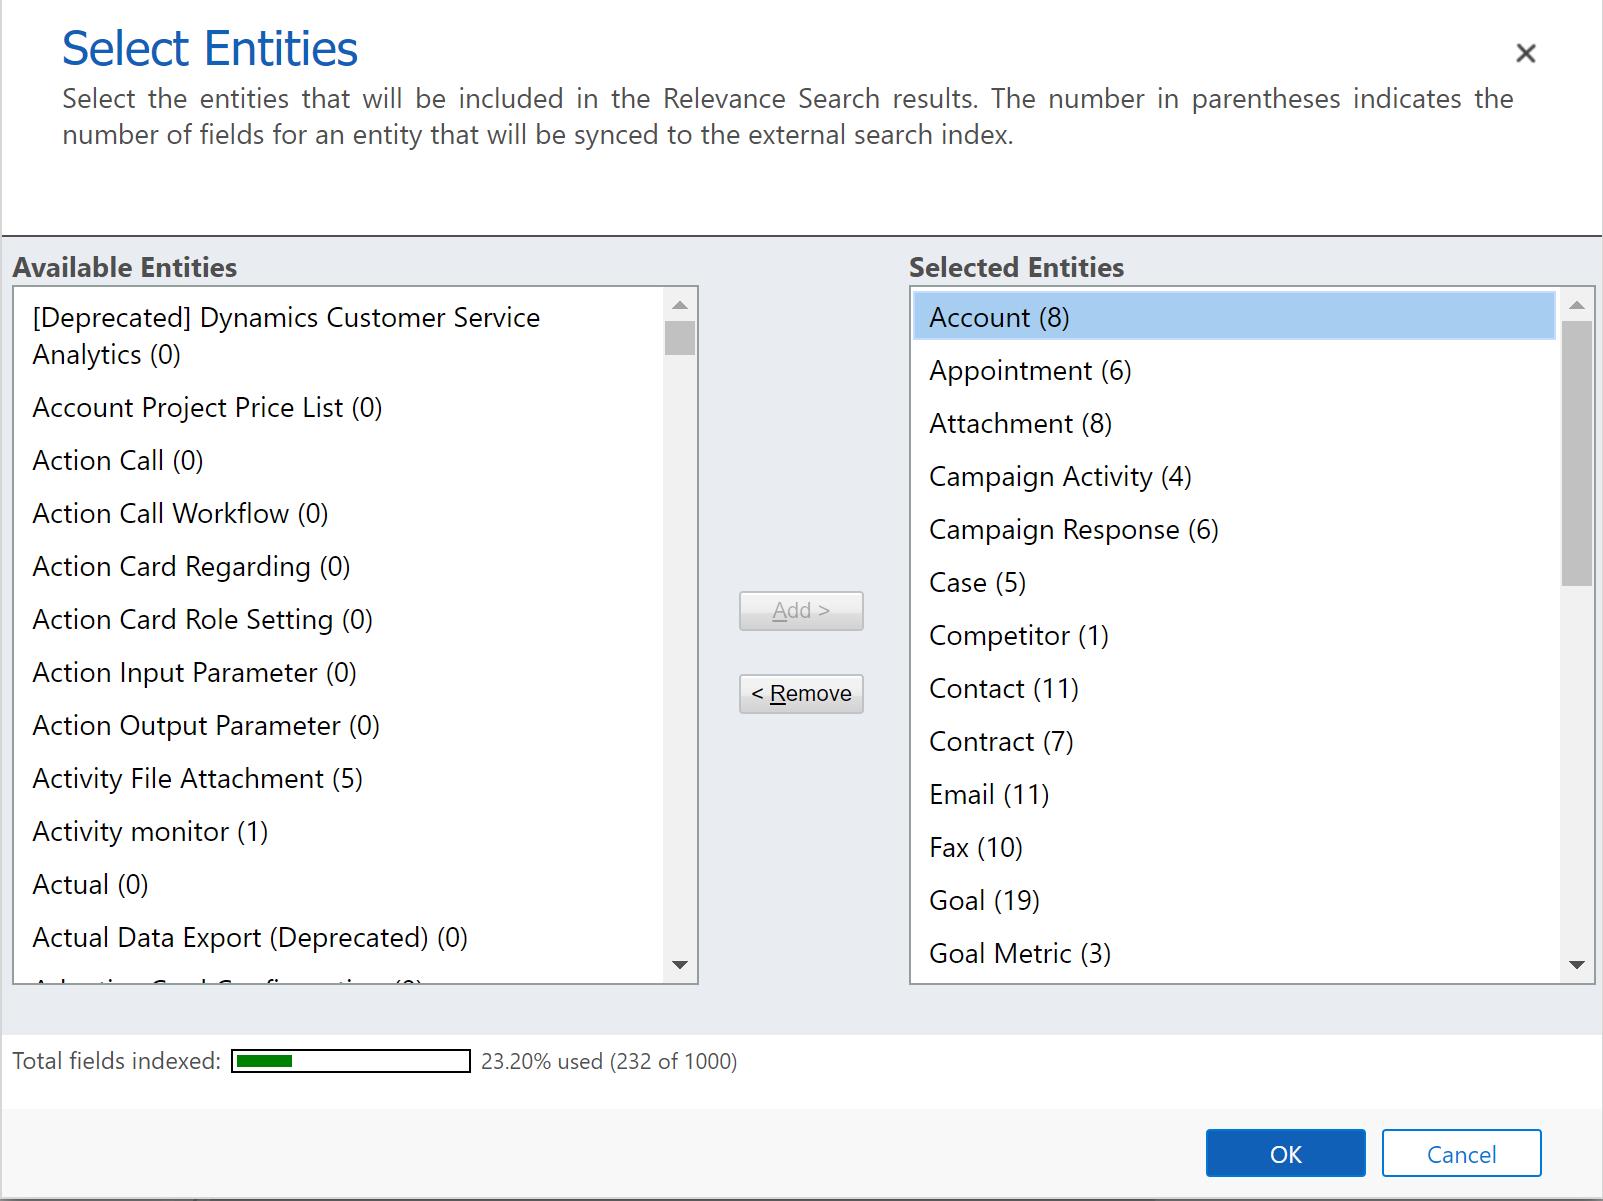Viewport: 1603px width, 1201px height.
Task: Select Action Output Parameter (0) entity
Action: tap(338, 725)
